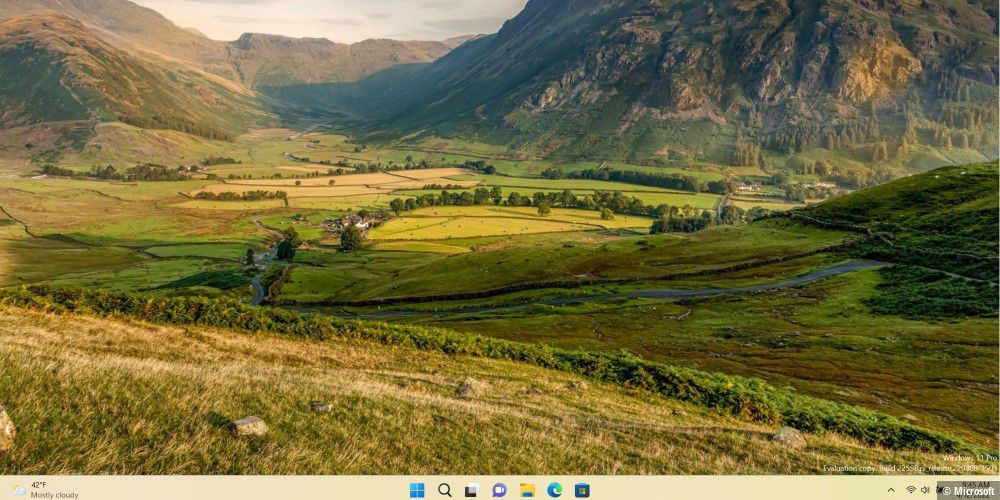1000x500 pixels.
Task: Click the Windows 11 Pro watermark text
Action: (x=969, y=458)
